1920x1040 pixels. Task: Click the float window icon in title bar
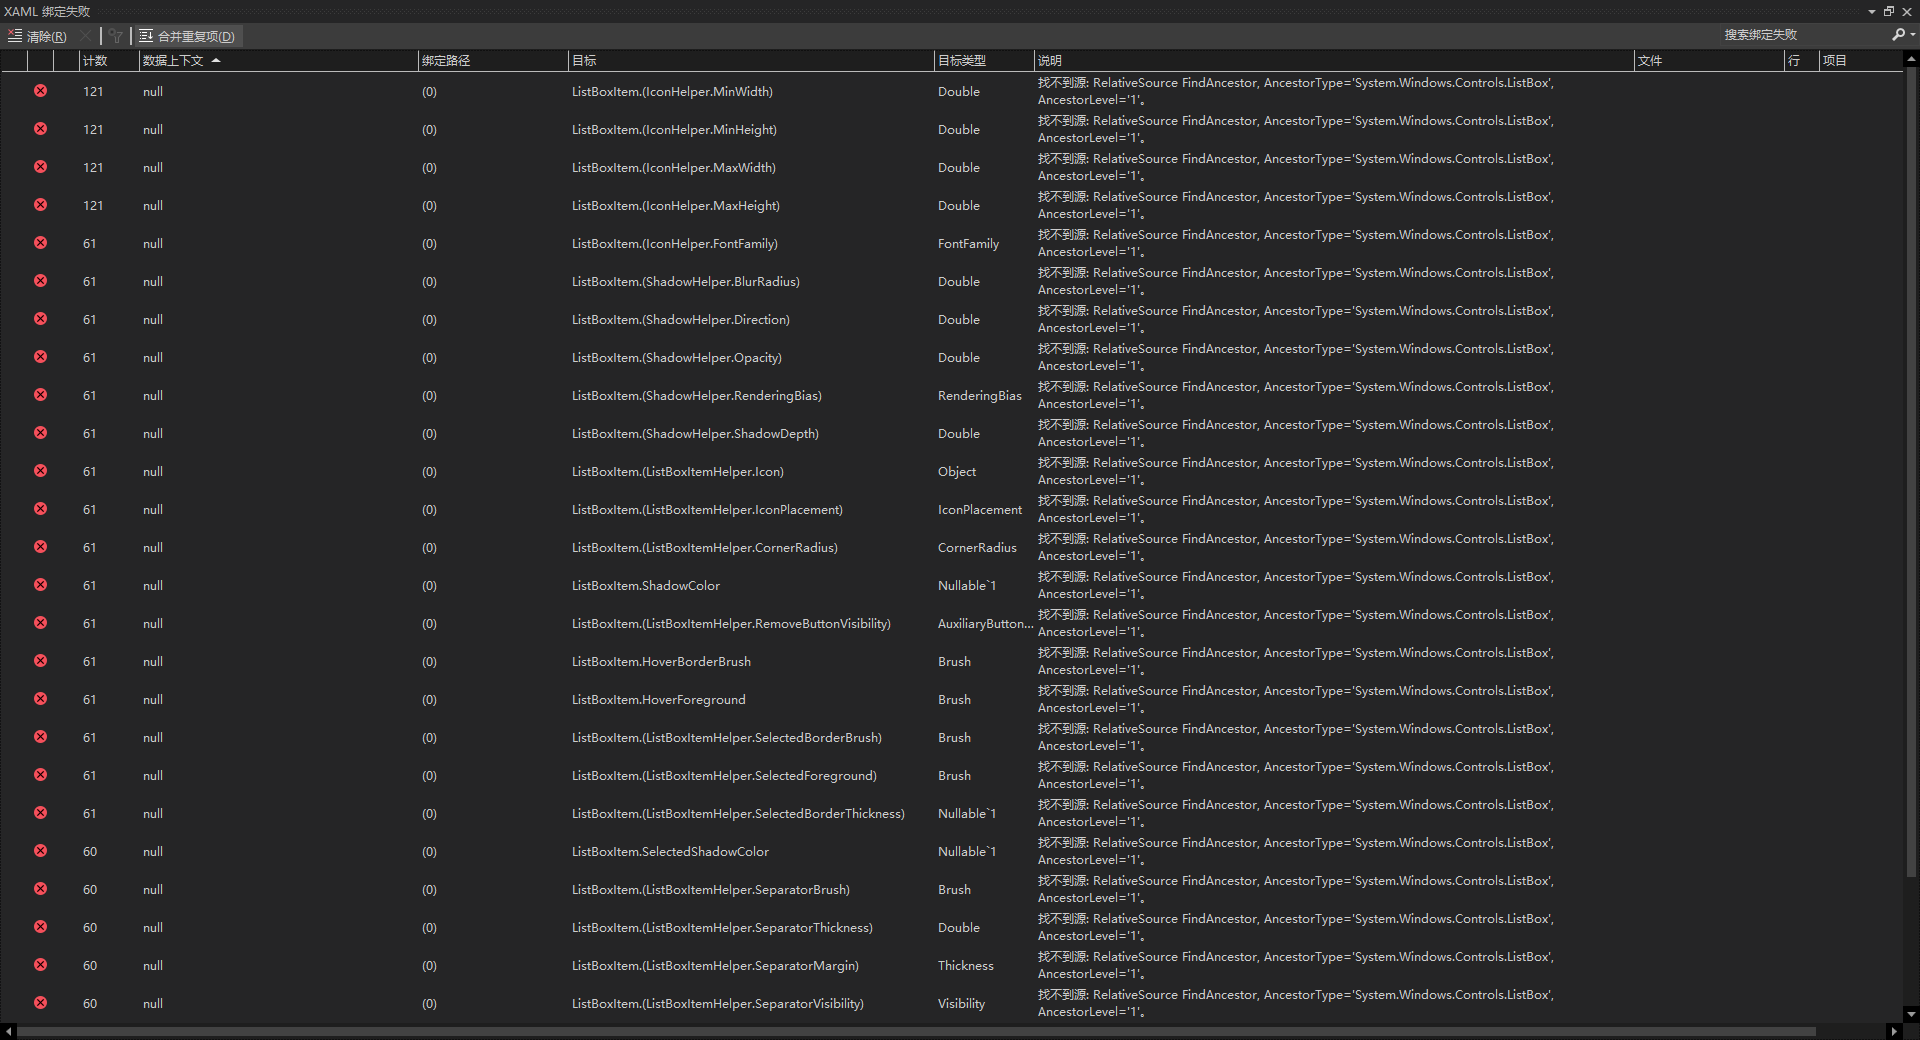click(x=1890, y=11)
